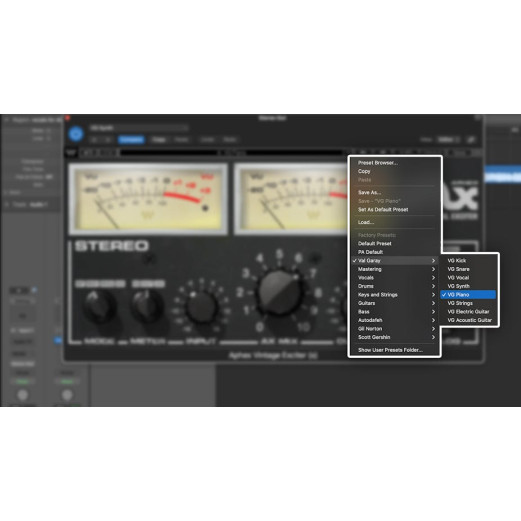Click the blue Compare button in plugin header
This screenshot has width=521, height=521.
131,139
